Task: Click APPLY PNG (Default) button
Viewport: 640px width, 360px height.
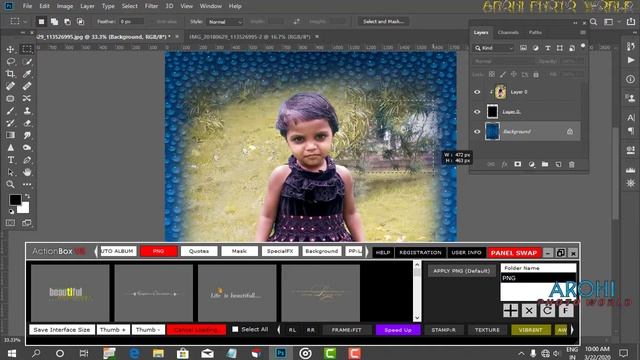Action: click(462, 271)
